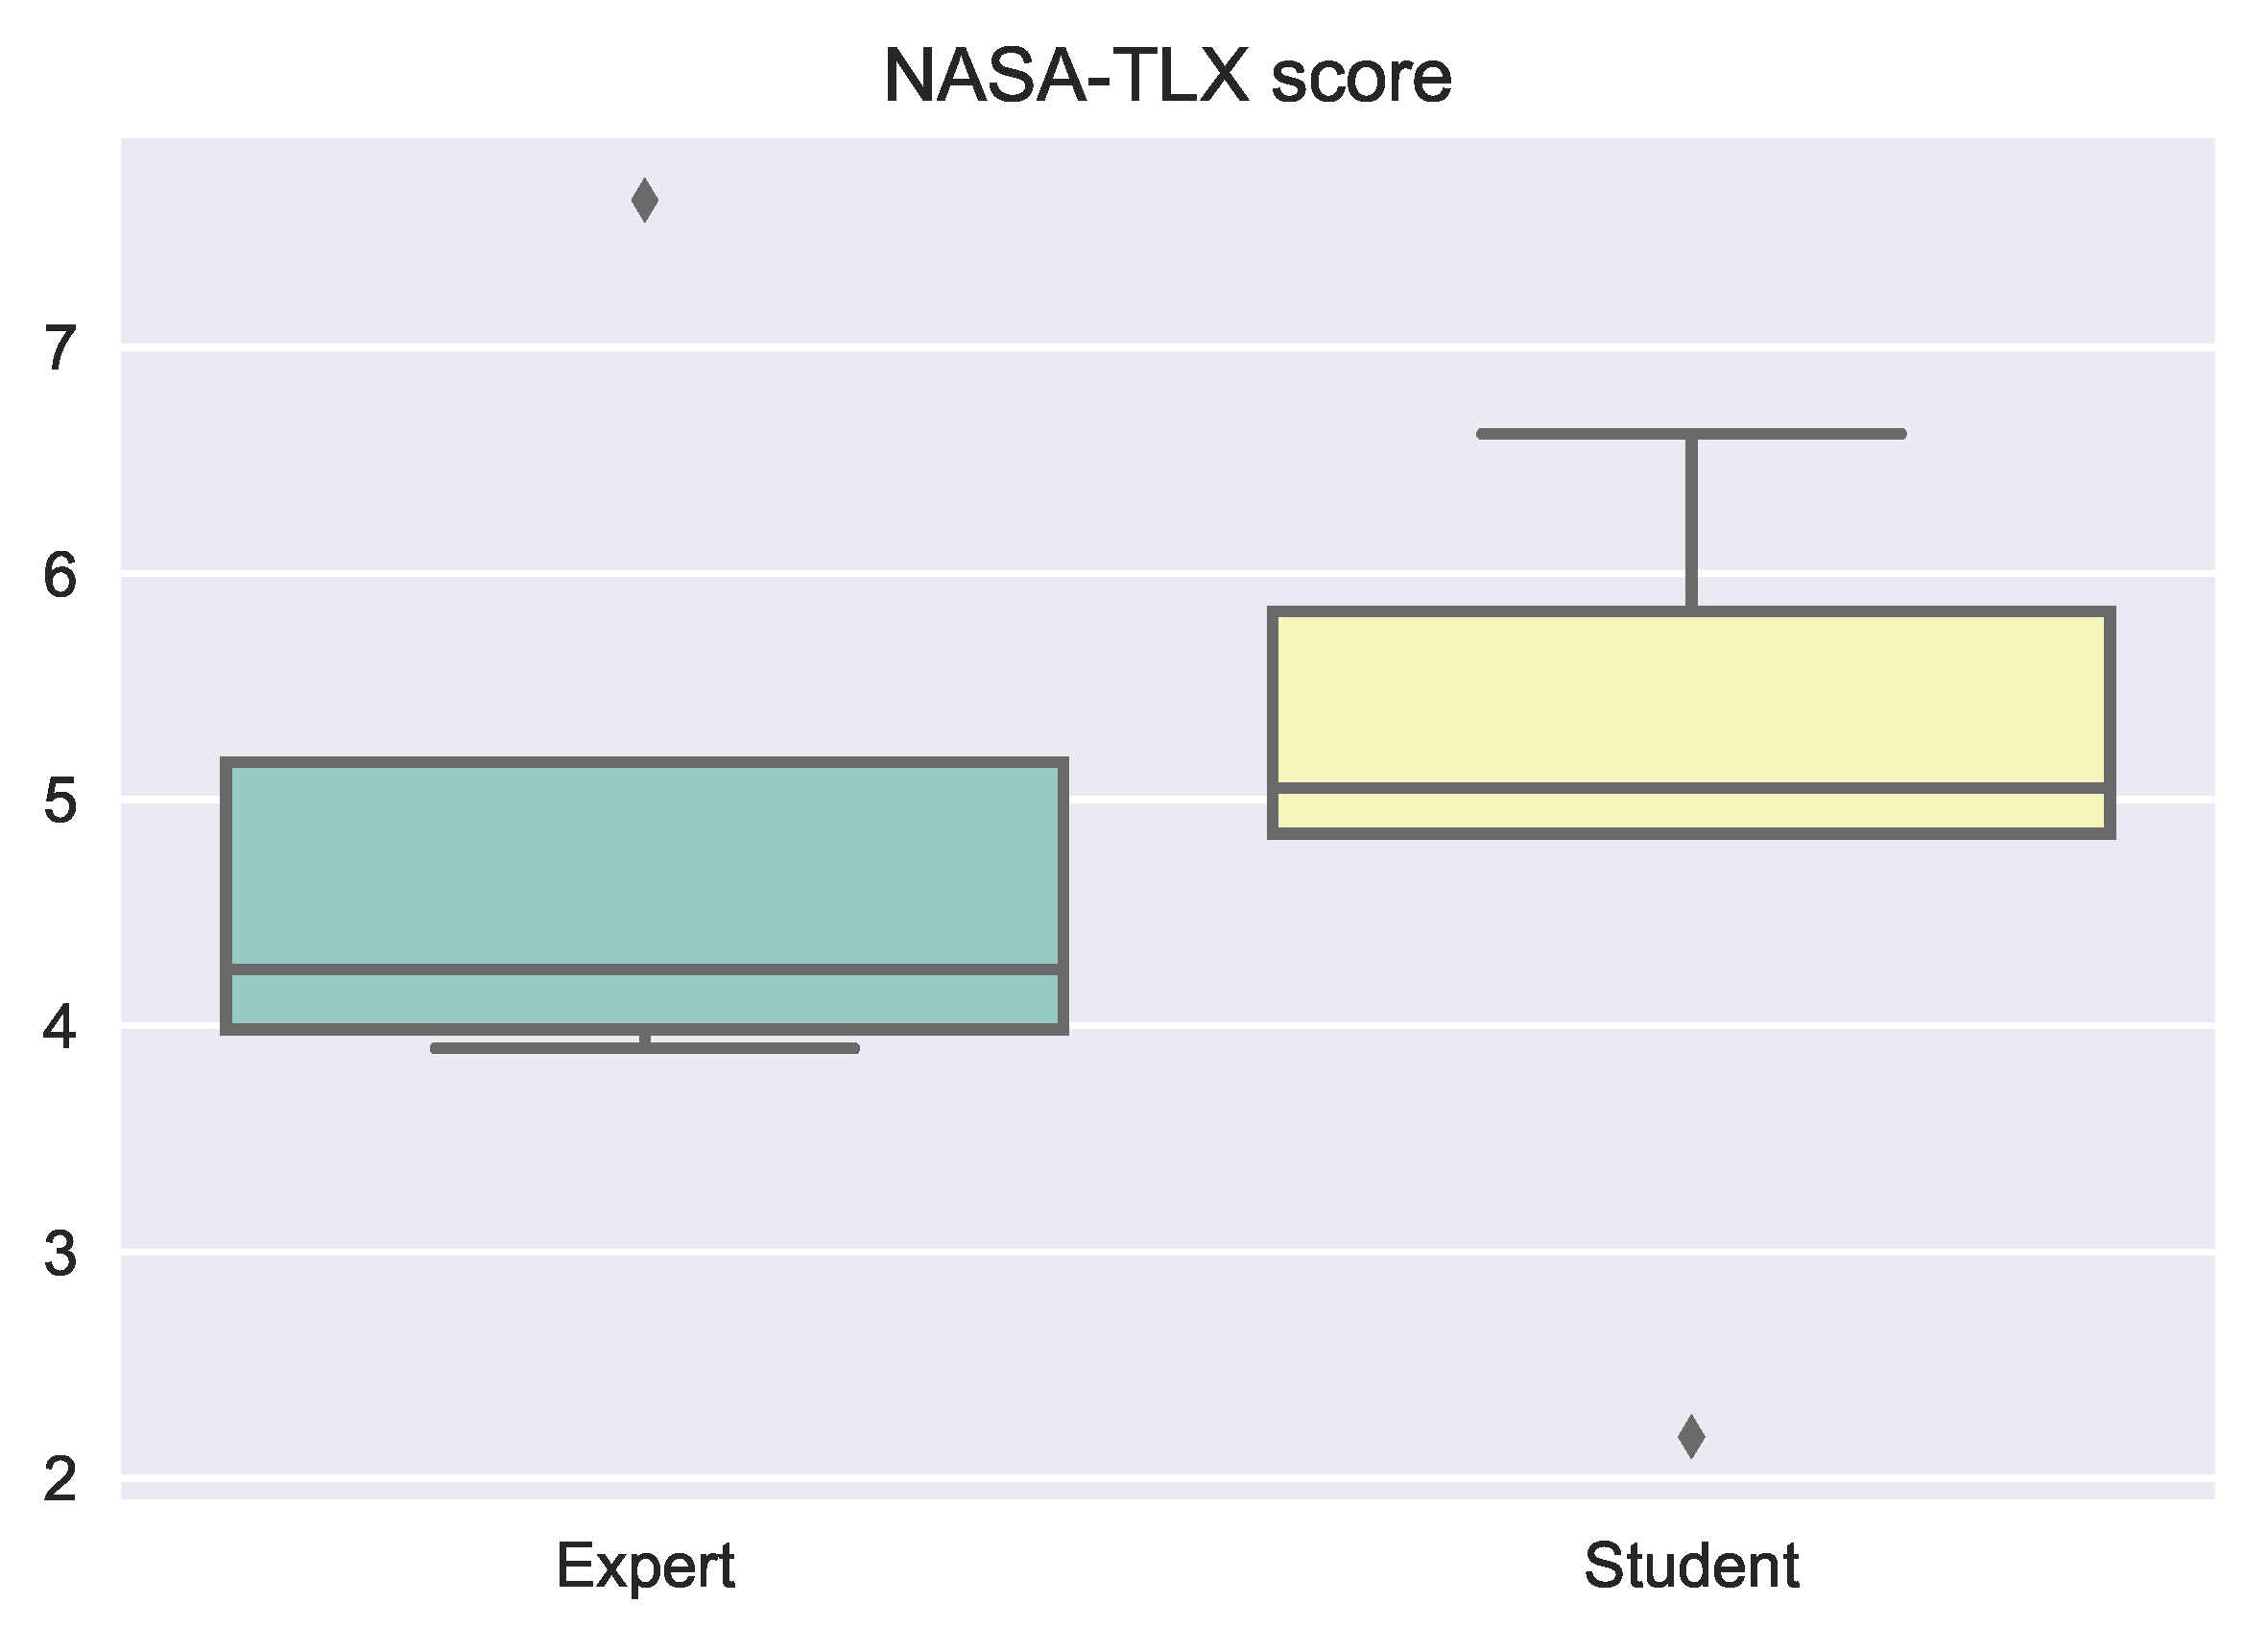Click the Expert outlier diamond marker

tap(645, 200)
